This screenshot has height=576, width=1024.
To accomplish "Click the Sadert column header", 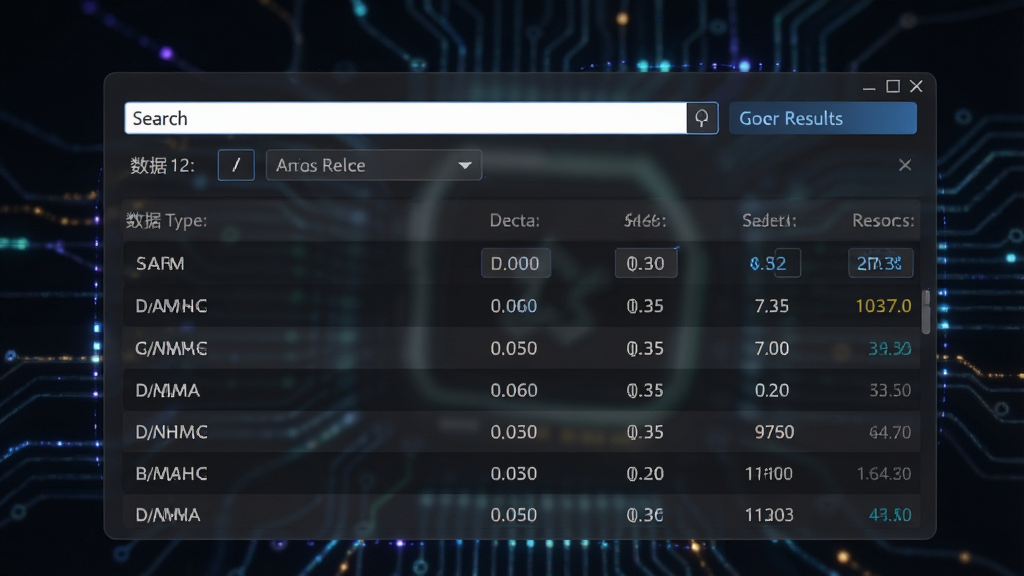I will coord(769,221).
